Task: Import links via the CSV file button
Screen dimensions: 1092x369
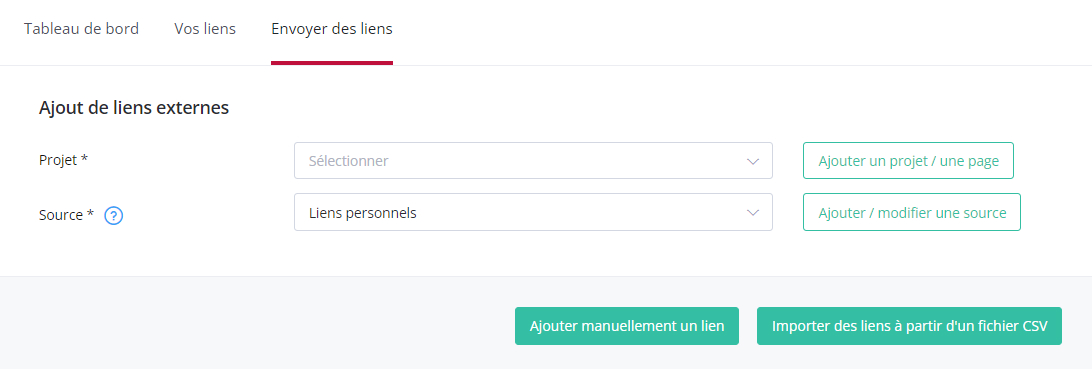Action: 910,326
